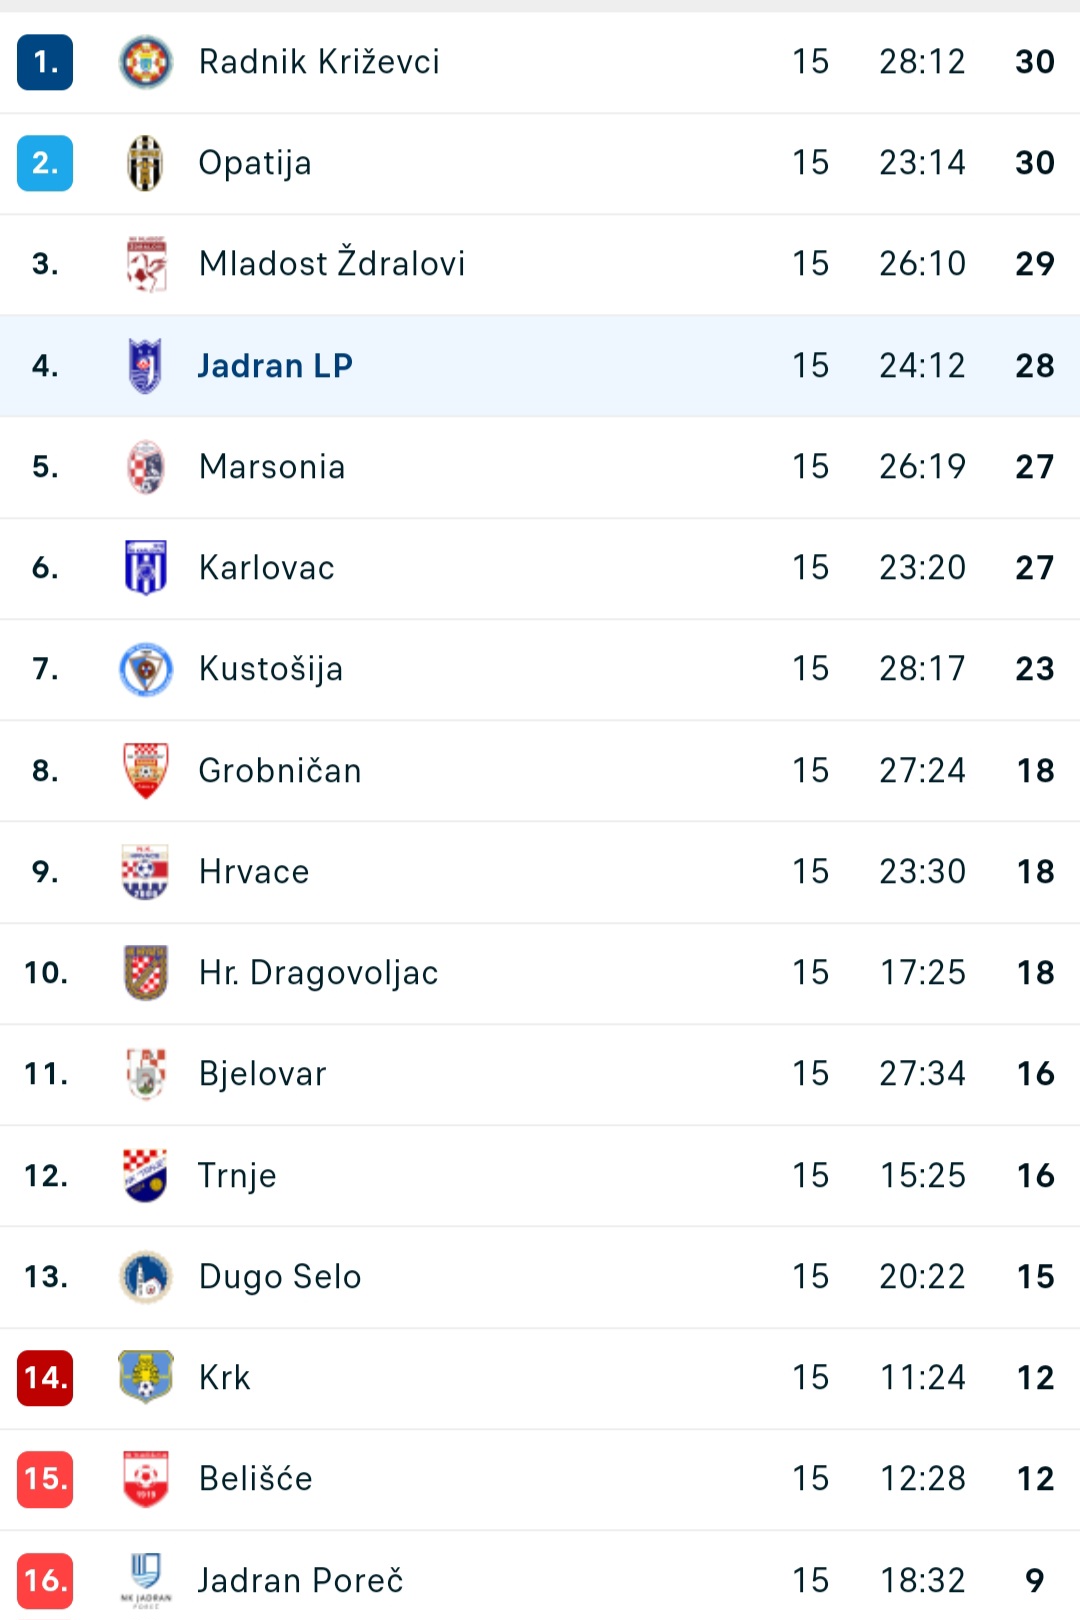1080x1620 pixels.
Task: Open the Dugo Selo team name
Action: coord(280,1277)
